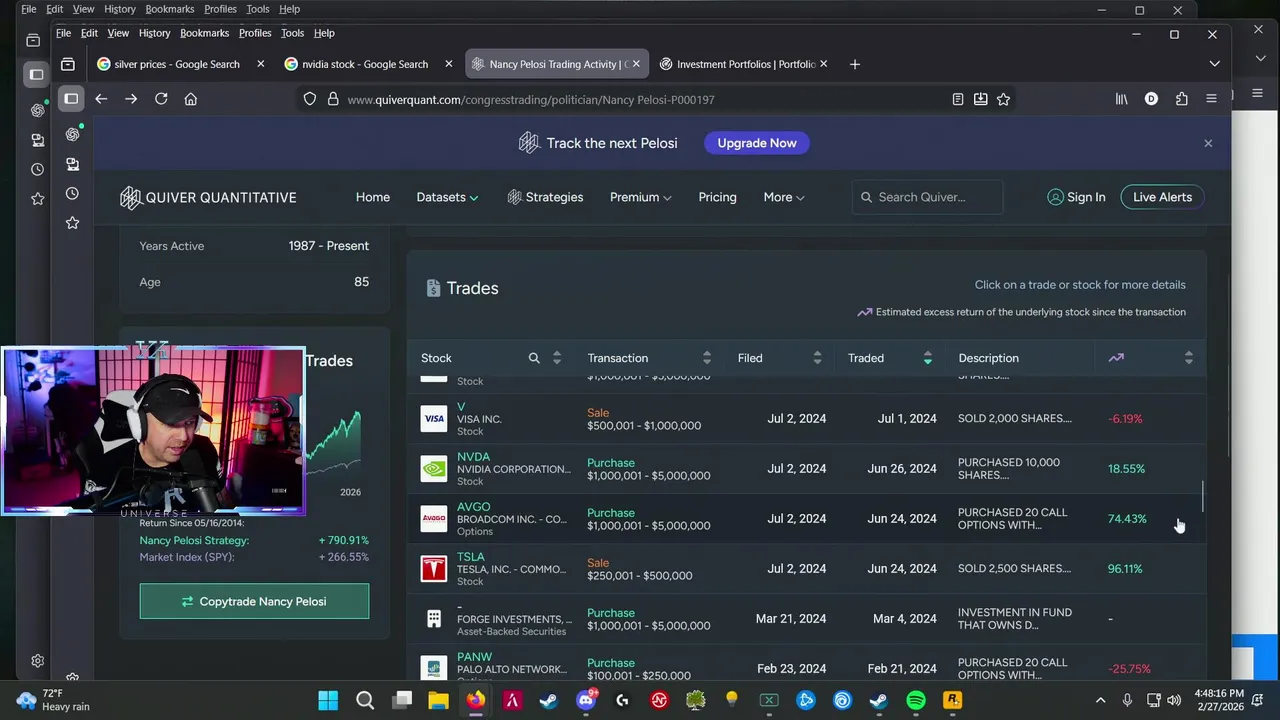Sort trades by Stock column arrows
The height and width of the screenshot is (720, 1280).
click(557, 358)
